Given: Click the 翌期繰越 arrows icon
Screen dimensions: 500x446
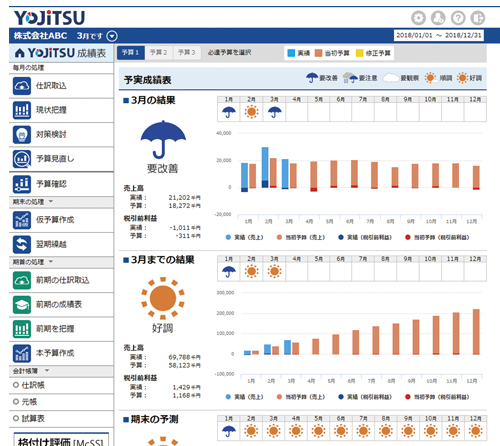Looking at the screenshot, I should pos(22,244).
